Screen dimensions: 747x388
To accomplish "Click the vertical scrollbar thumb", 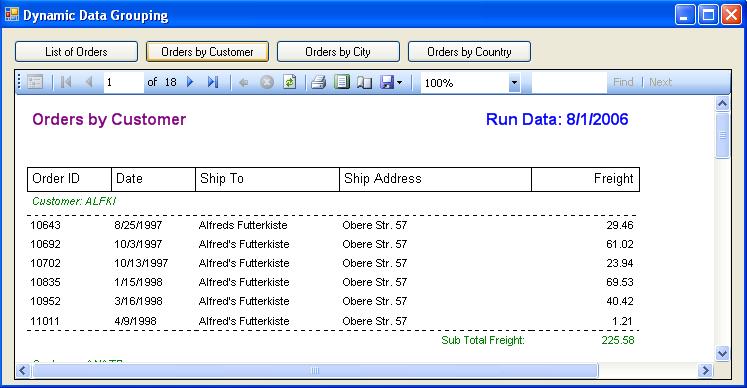I will pos(723,135).
